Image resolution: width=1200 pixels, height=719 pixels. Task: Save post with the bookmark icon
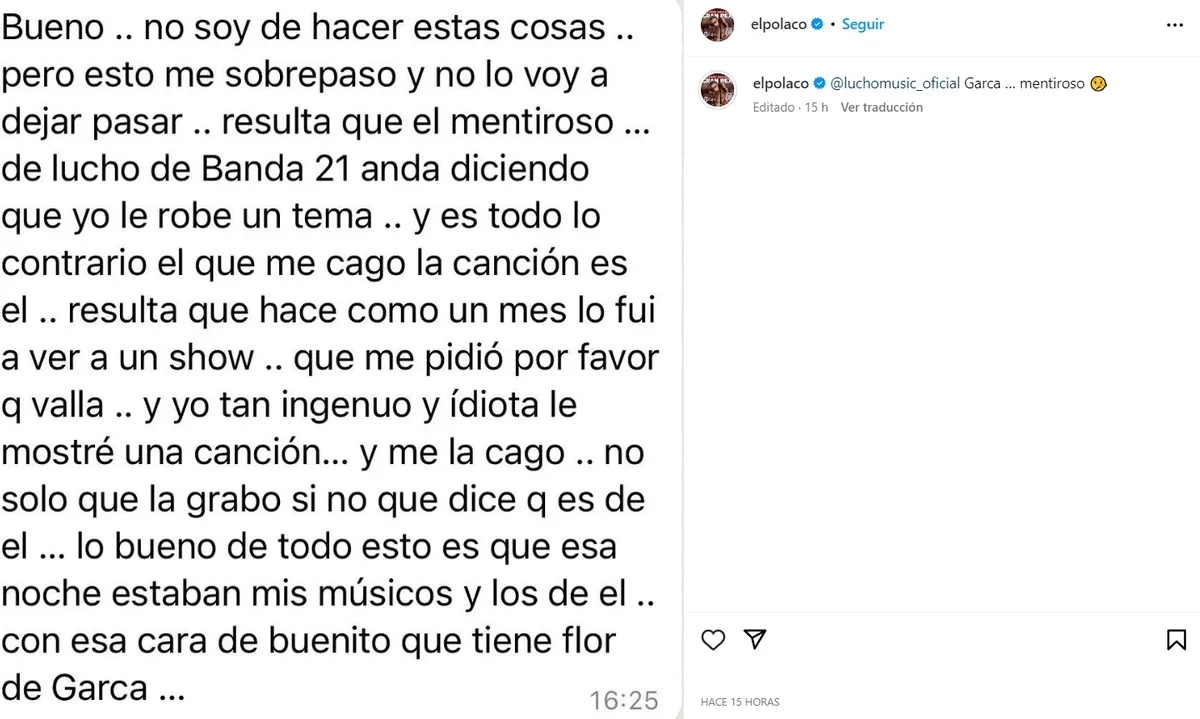pos(1176,640)
